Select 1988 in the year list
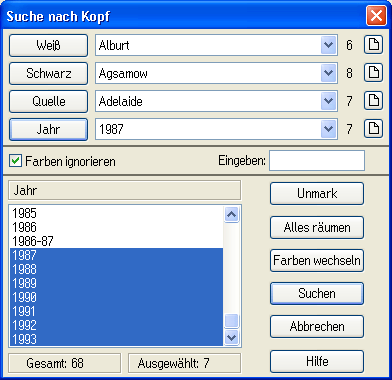This screenshot has height=380, width=392. click(x=116, y=269)
